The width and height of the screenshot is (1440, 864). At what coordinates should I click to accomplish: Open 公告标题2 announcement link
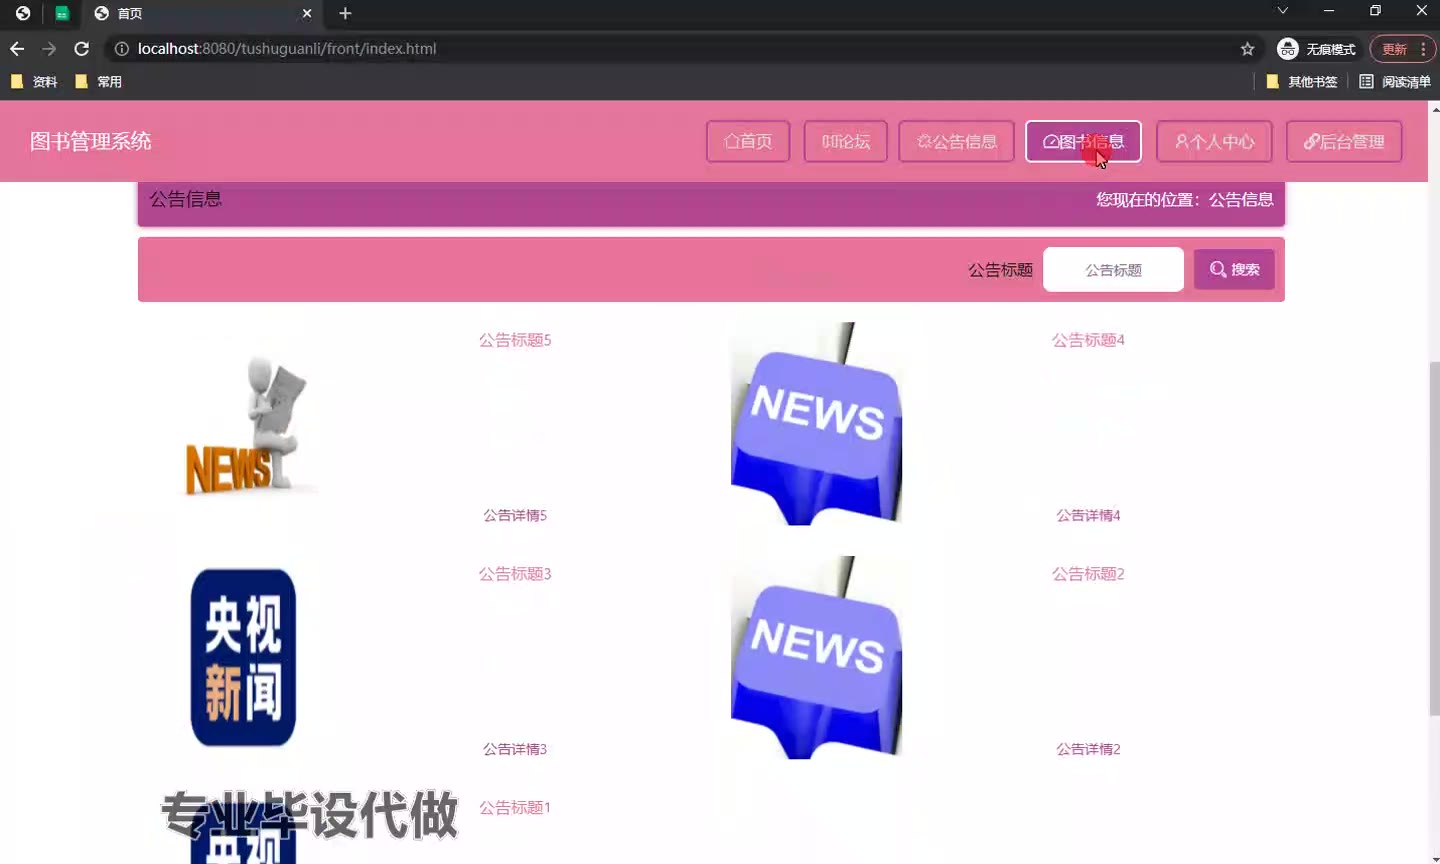[1088, 574]
